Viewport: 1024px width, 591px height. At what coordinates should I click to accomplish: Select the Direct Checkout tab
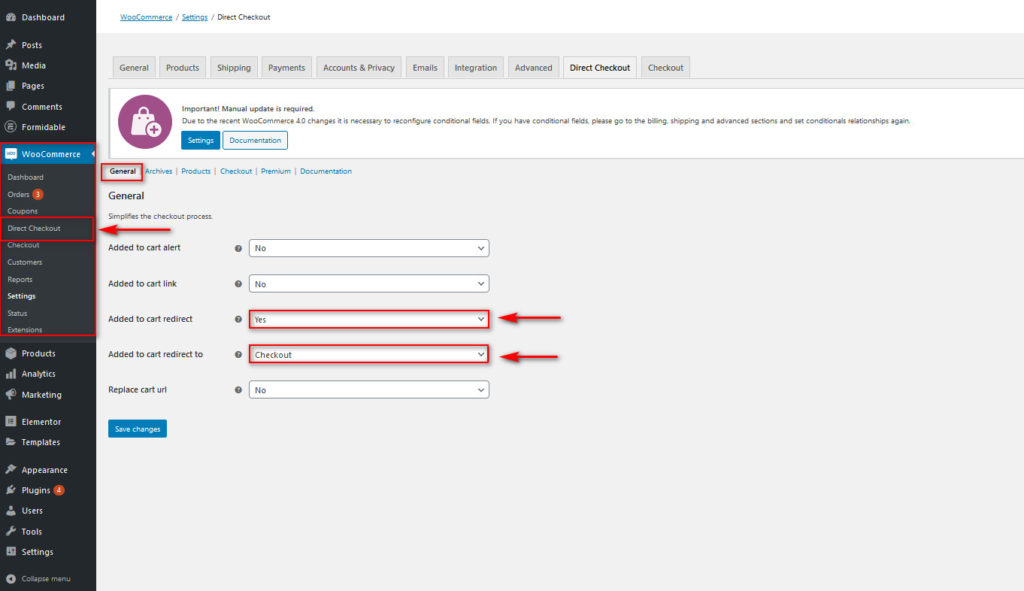tap(600, 67)
